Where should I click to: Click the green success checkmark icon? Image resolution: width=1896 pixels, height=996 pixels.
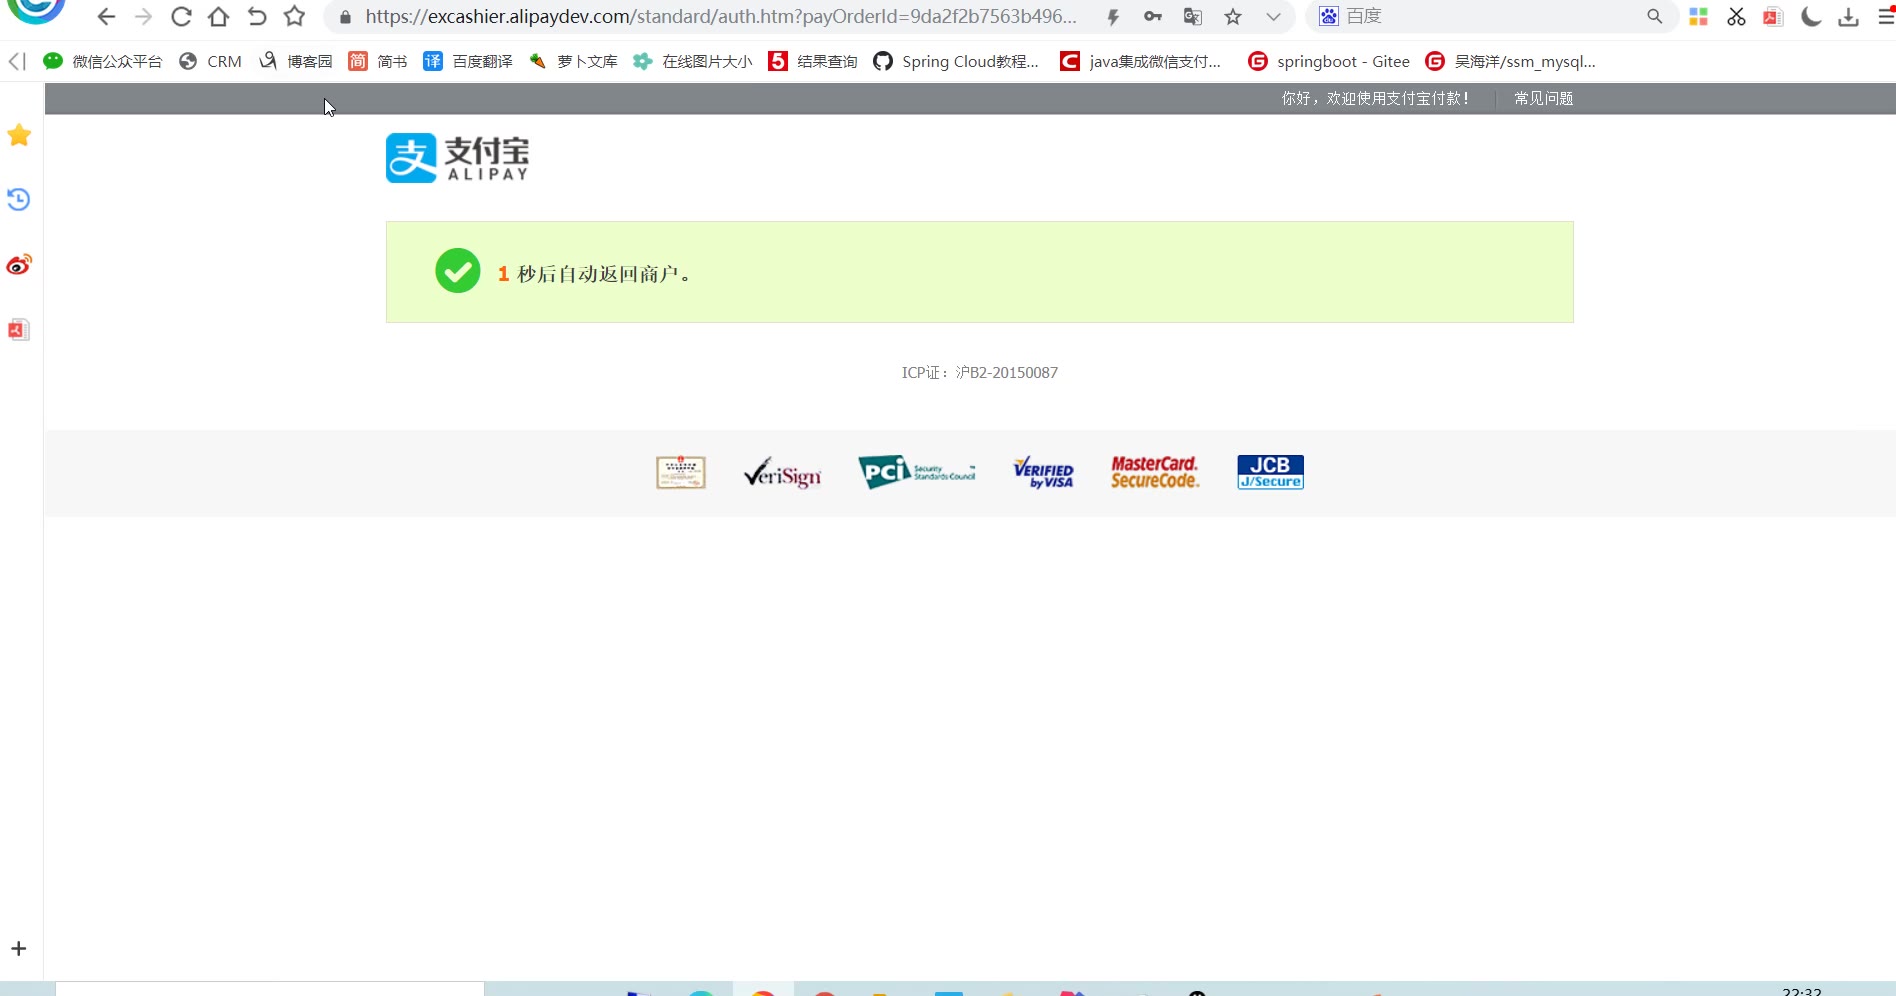point(458,271)
